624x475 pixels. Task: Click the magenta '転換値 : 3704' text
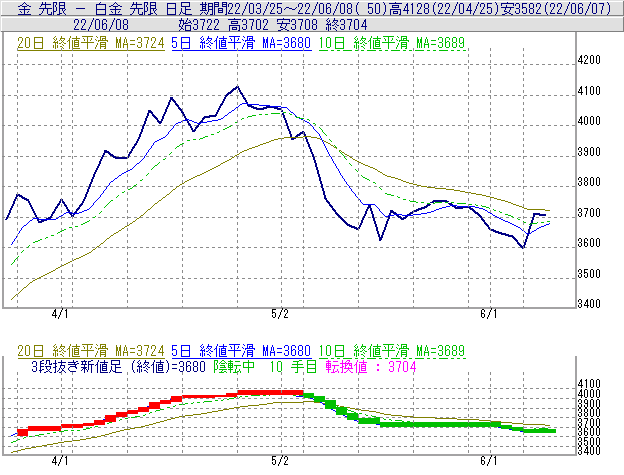[371, 366]
